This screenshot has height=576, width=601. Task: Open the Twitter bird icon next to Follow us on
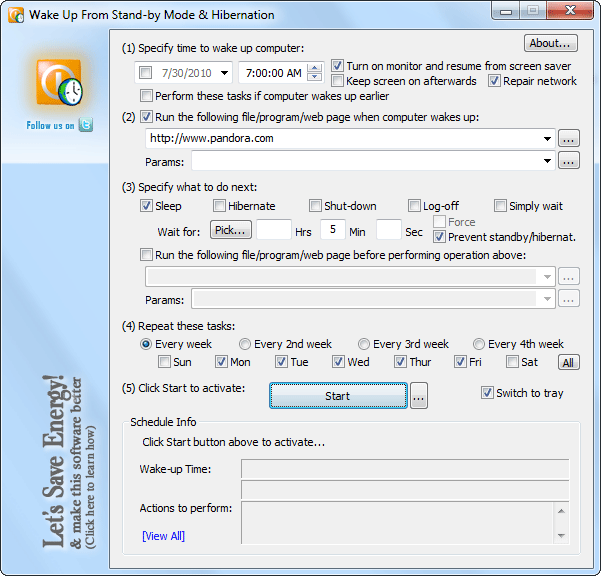pos(86,125)
